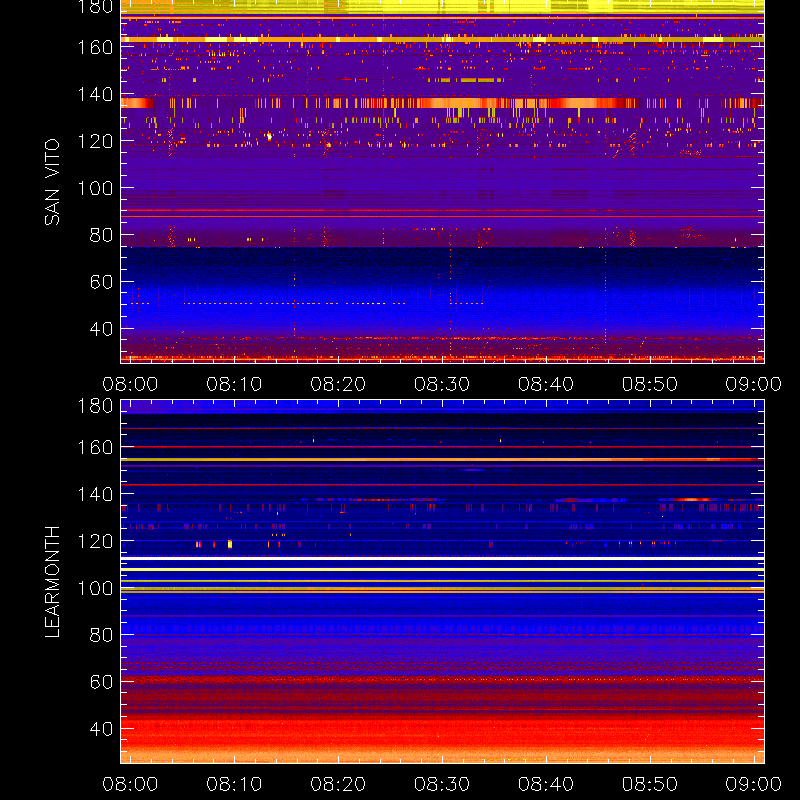This screenshot has width=800, height=800.
Task: Click 08:30 time label under San Vito plot
Action: pos(442,384)
